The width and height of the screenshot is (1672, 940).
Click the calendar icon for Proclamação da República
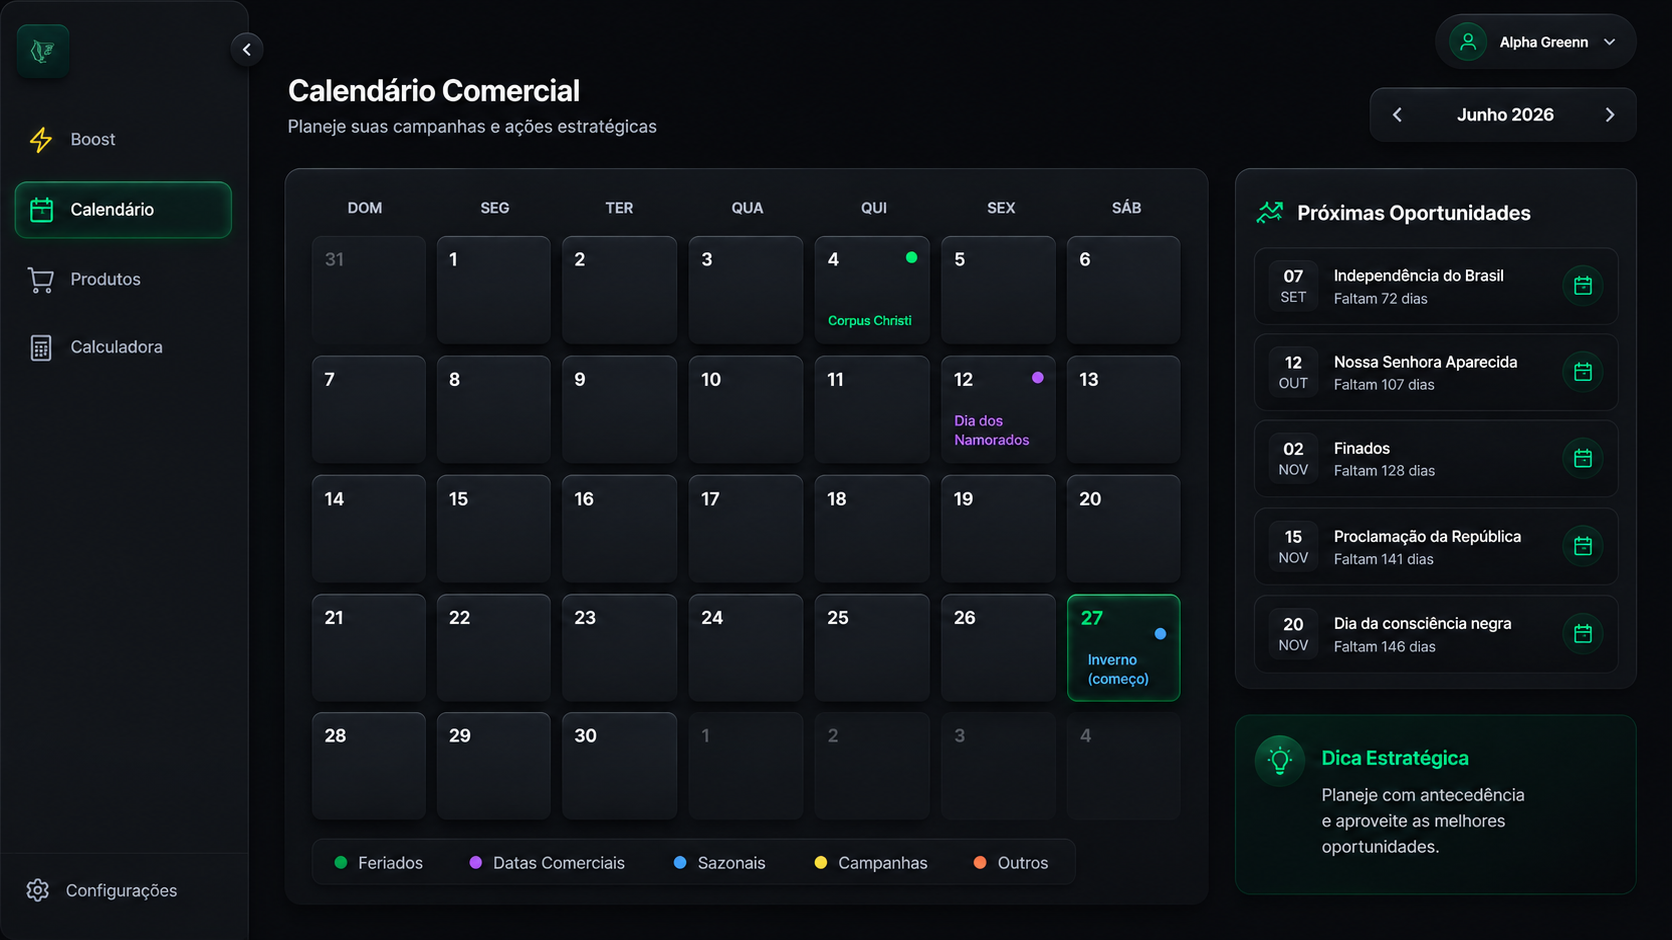click(1583, 546)
